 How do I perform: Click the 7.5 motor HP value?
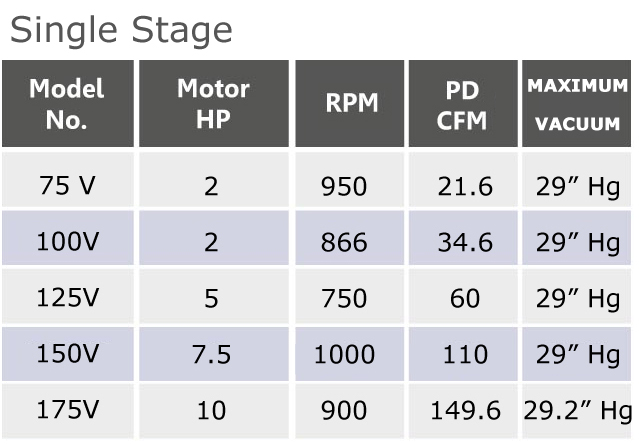point(211,354)
